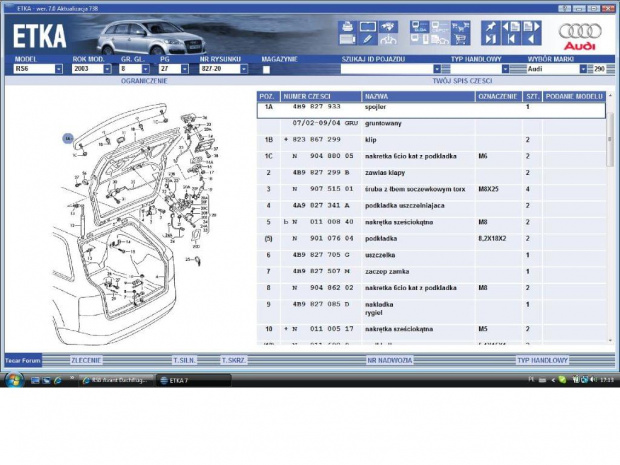Go to previous page with left-arrow page icon
This screenshot has height=465, width=620.
[x=511, y=27]
